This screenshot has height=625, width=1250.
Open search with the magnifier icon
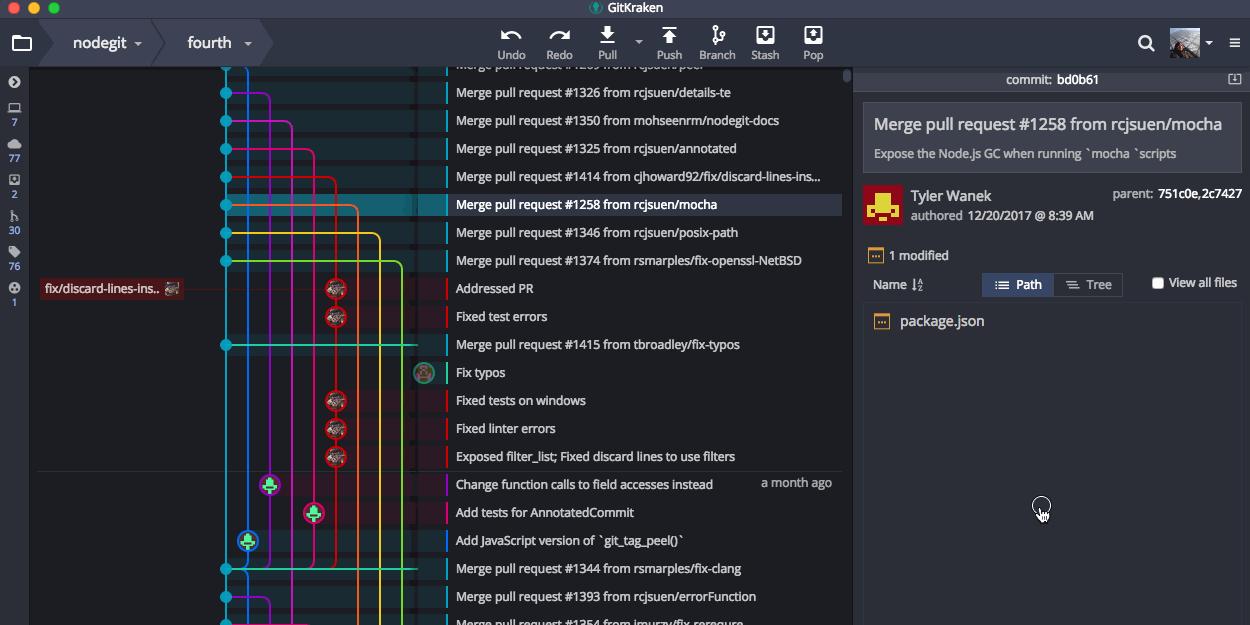pyautogui.click(x=1146, y=43)
